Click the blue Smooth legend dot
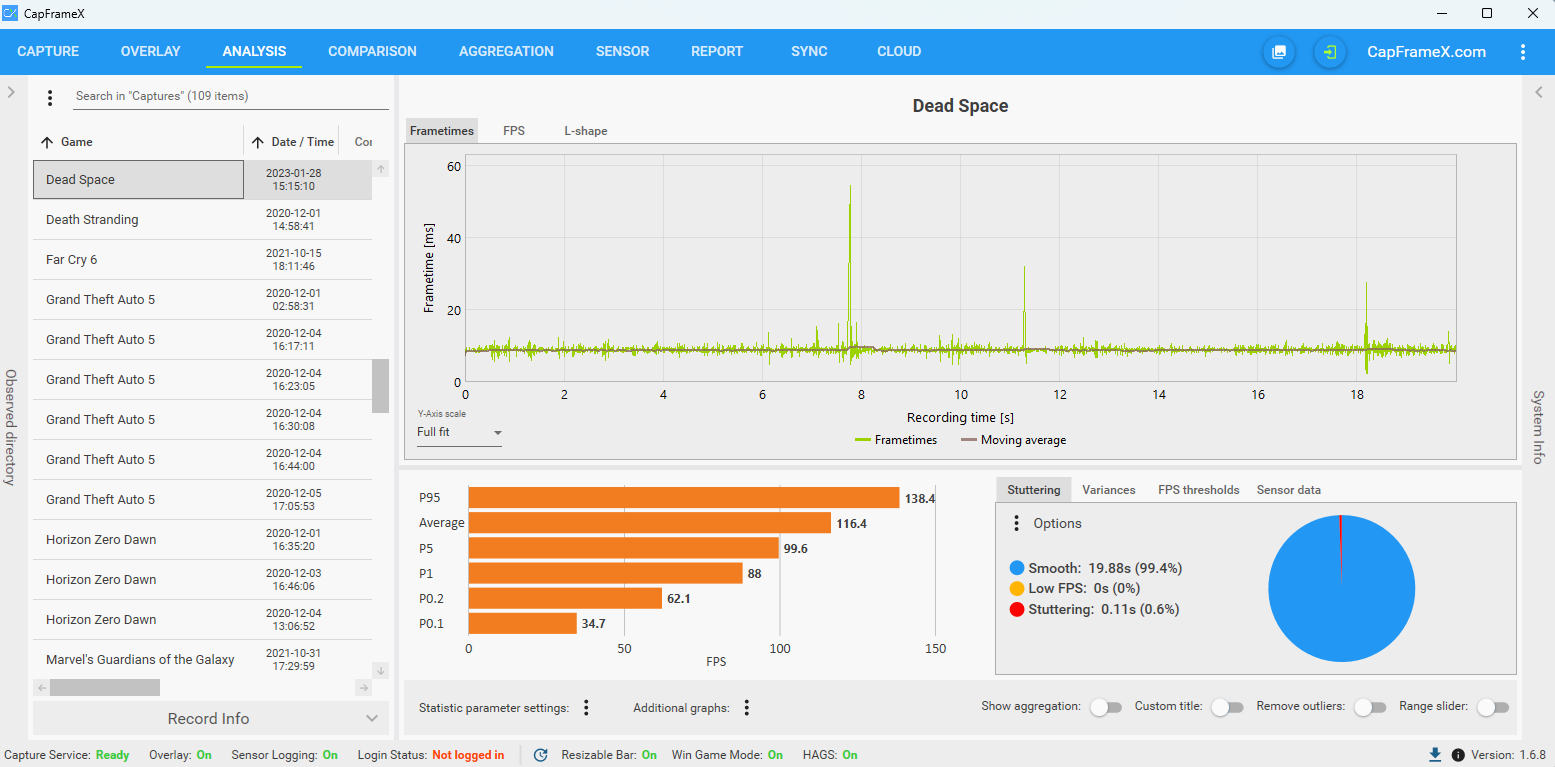The height and width of the screenshot is (767, 1555). pyautogui.click(x=1017, y=568)
